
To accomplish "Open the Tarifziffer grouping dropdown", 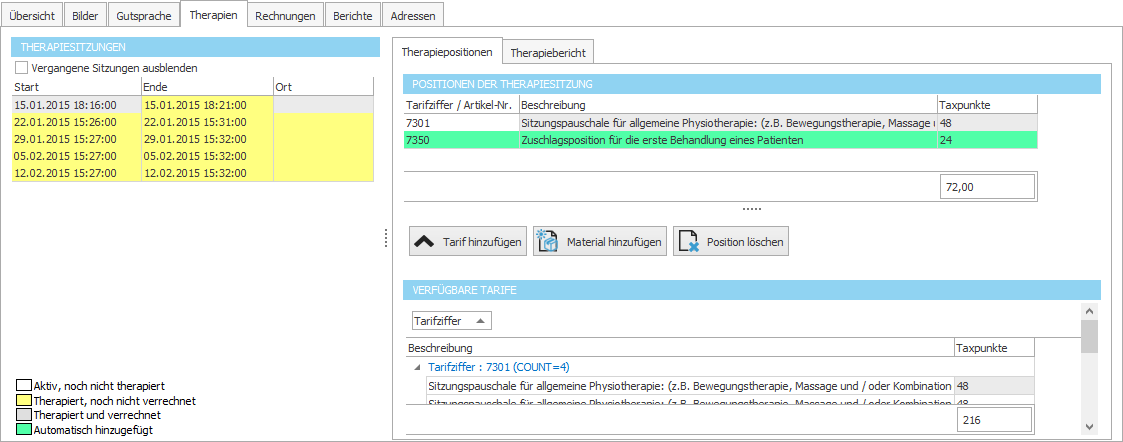I will (x=451, y=321).
